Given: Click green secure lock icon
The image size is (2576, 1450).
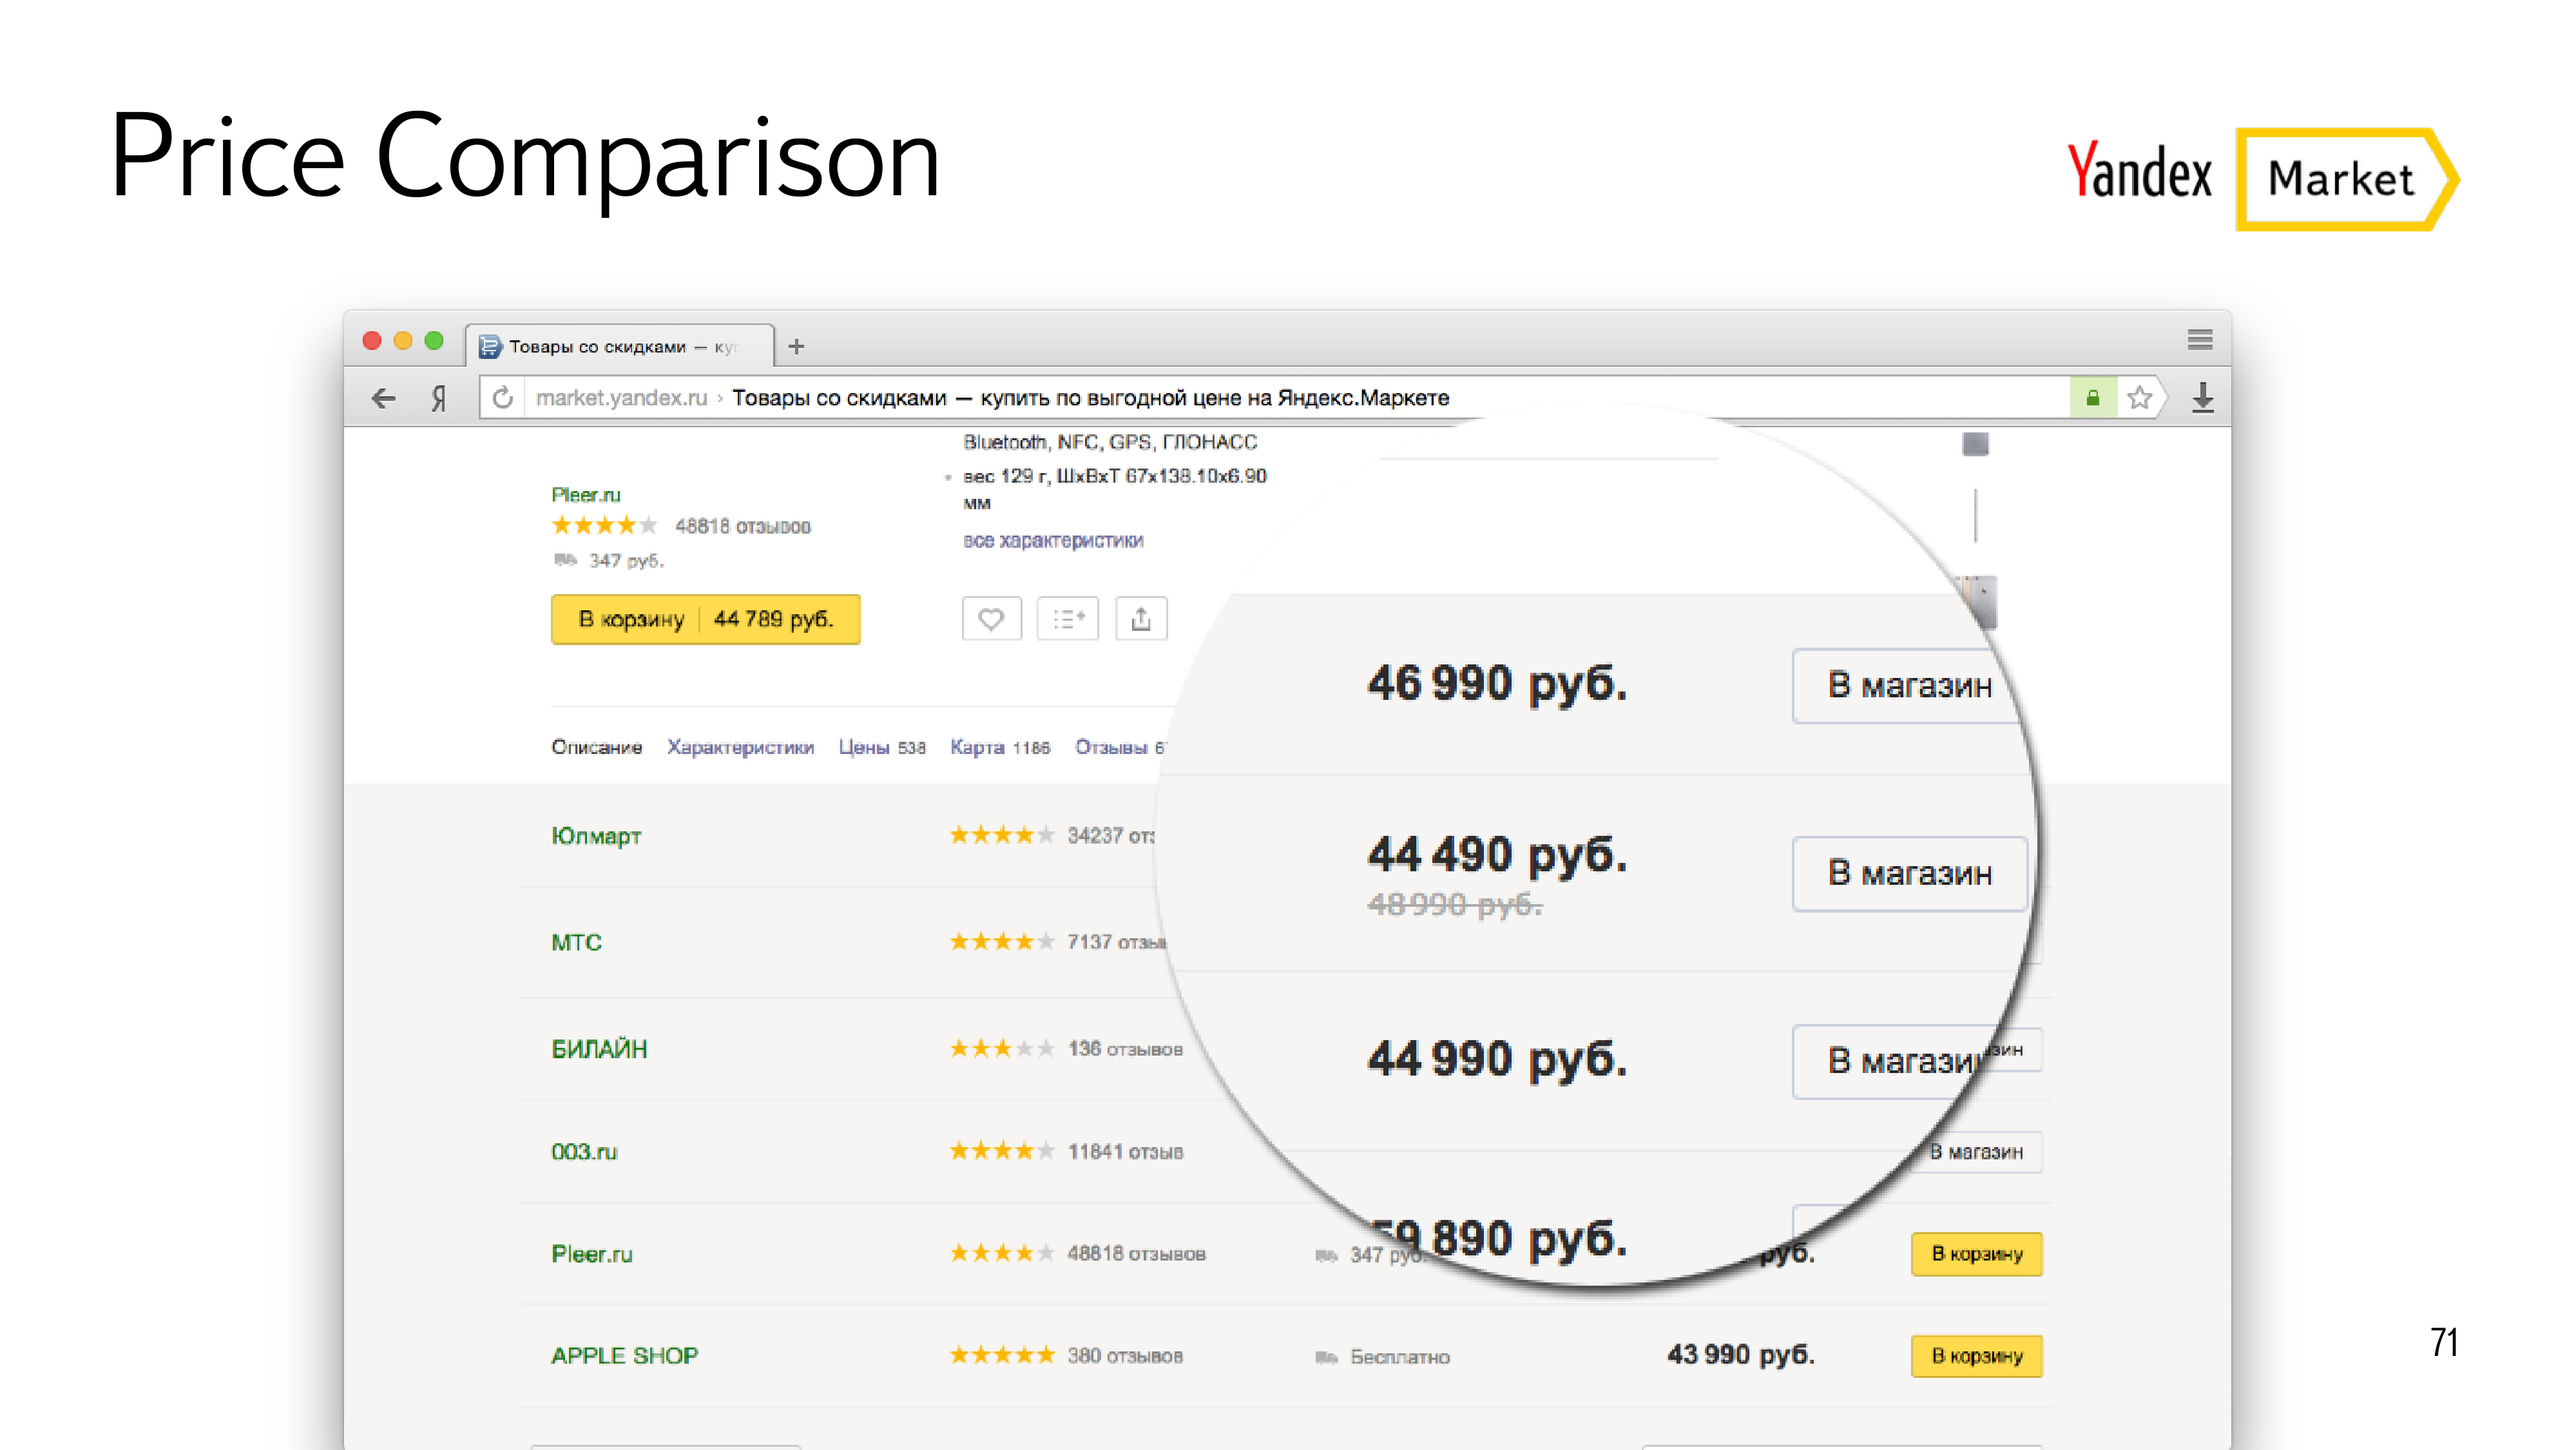Looking at the screenshot, I should pyautogui.click(x=2092, y=398).
